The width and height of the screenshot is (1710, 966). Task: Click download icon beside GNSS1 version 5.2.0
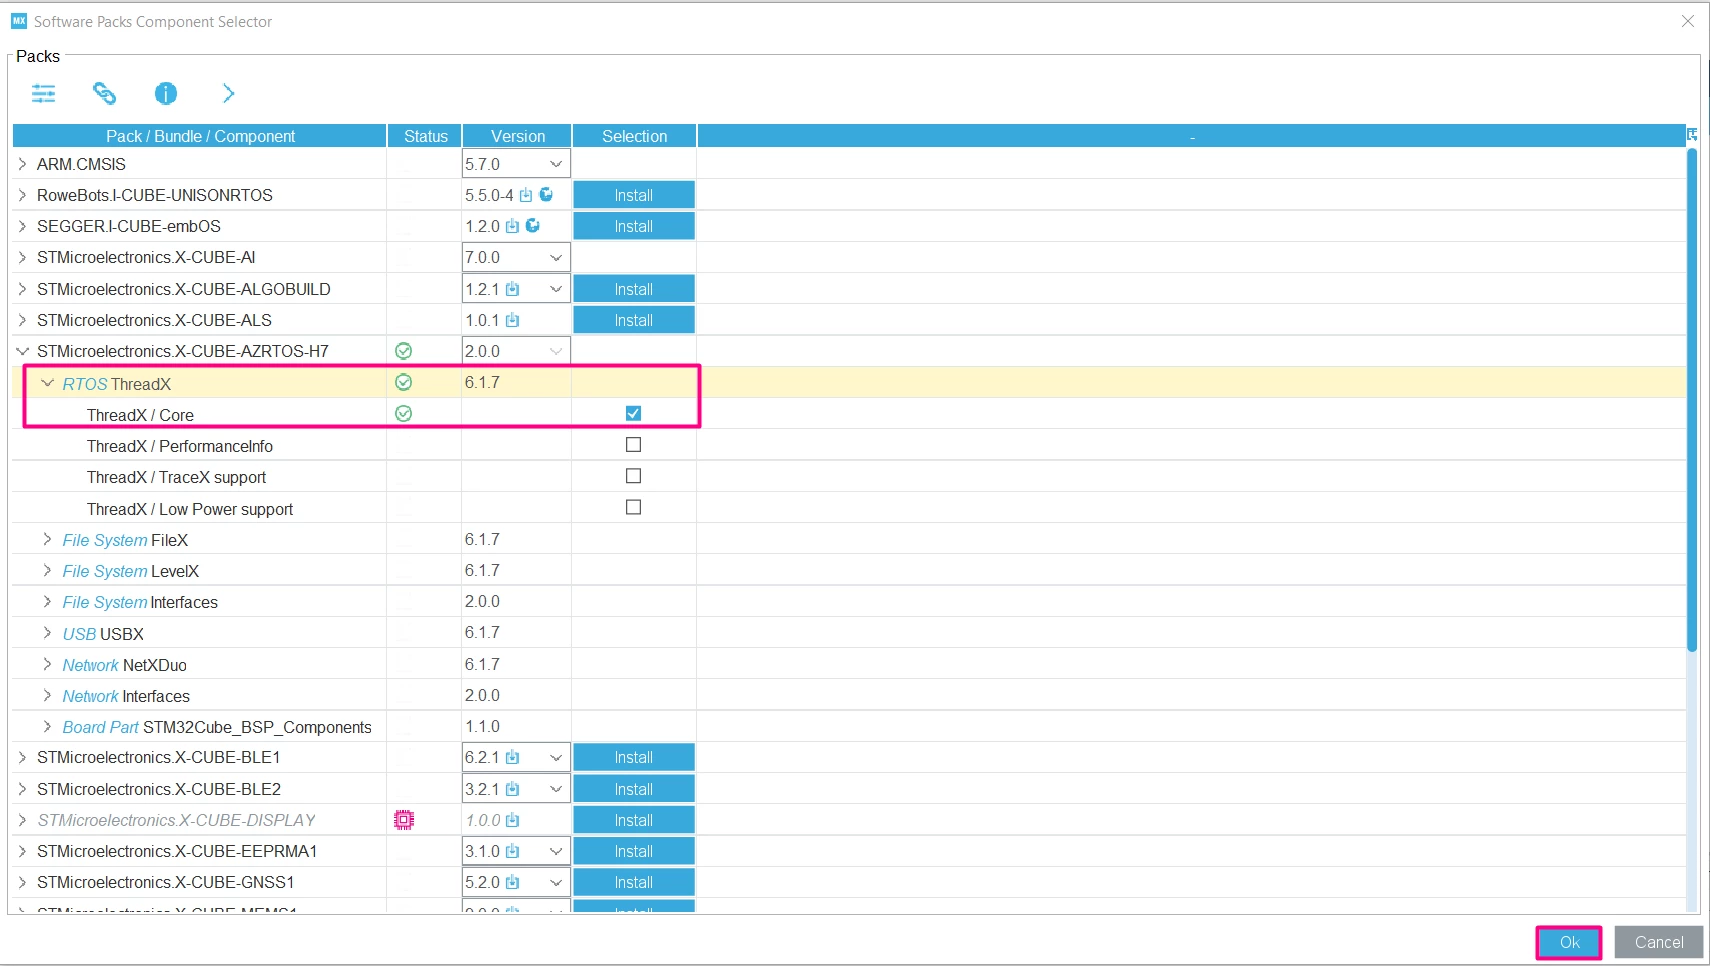(512, 882)
